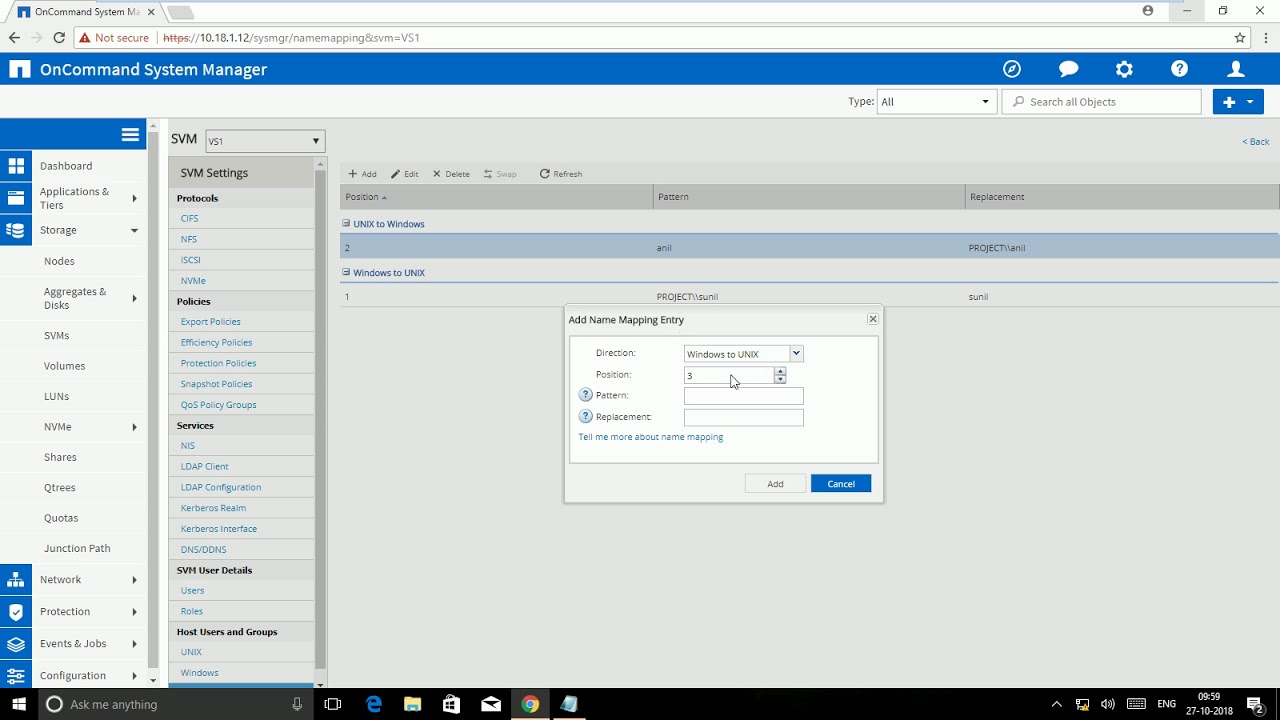
Task: Click the Applications & Tiers icon
Action: coord(16,198)
